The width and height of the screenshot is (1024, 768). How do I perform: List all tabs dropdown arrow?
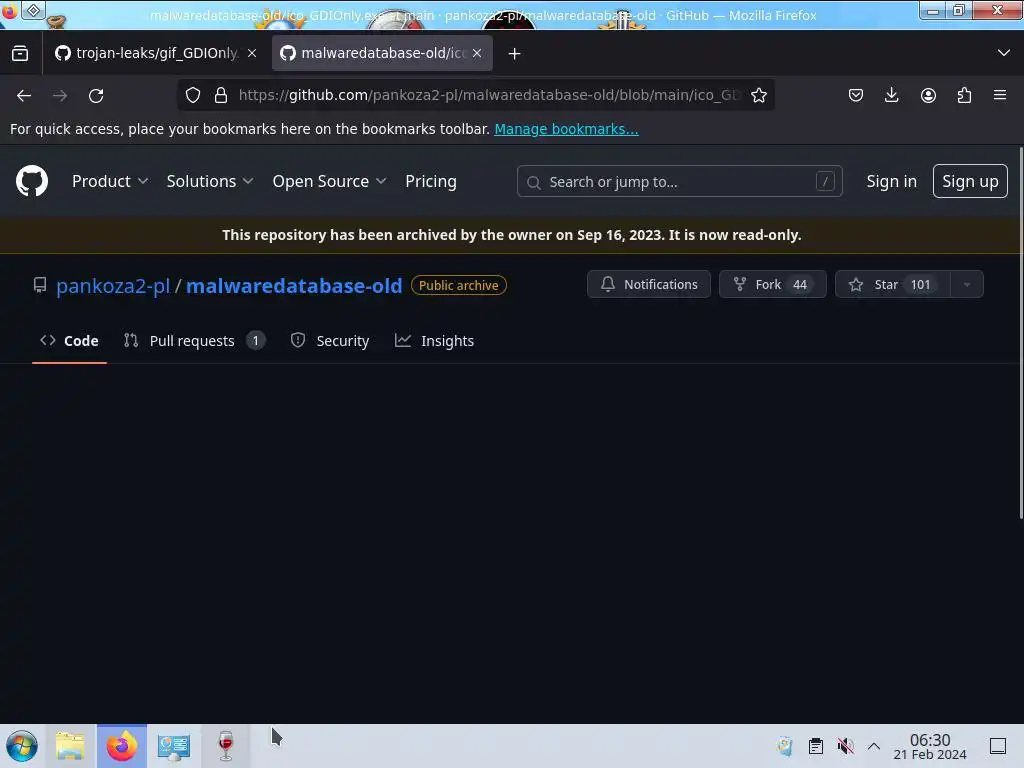pos(1004,53)
